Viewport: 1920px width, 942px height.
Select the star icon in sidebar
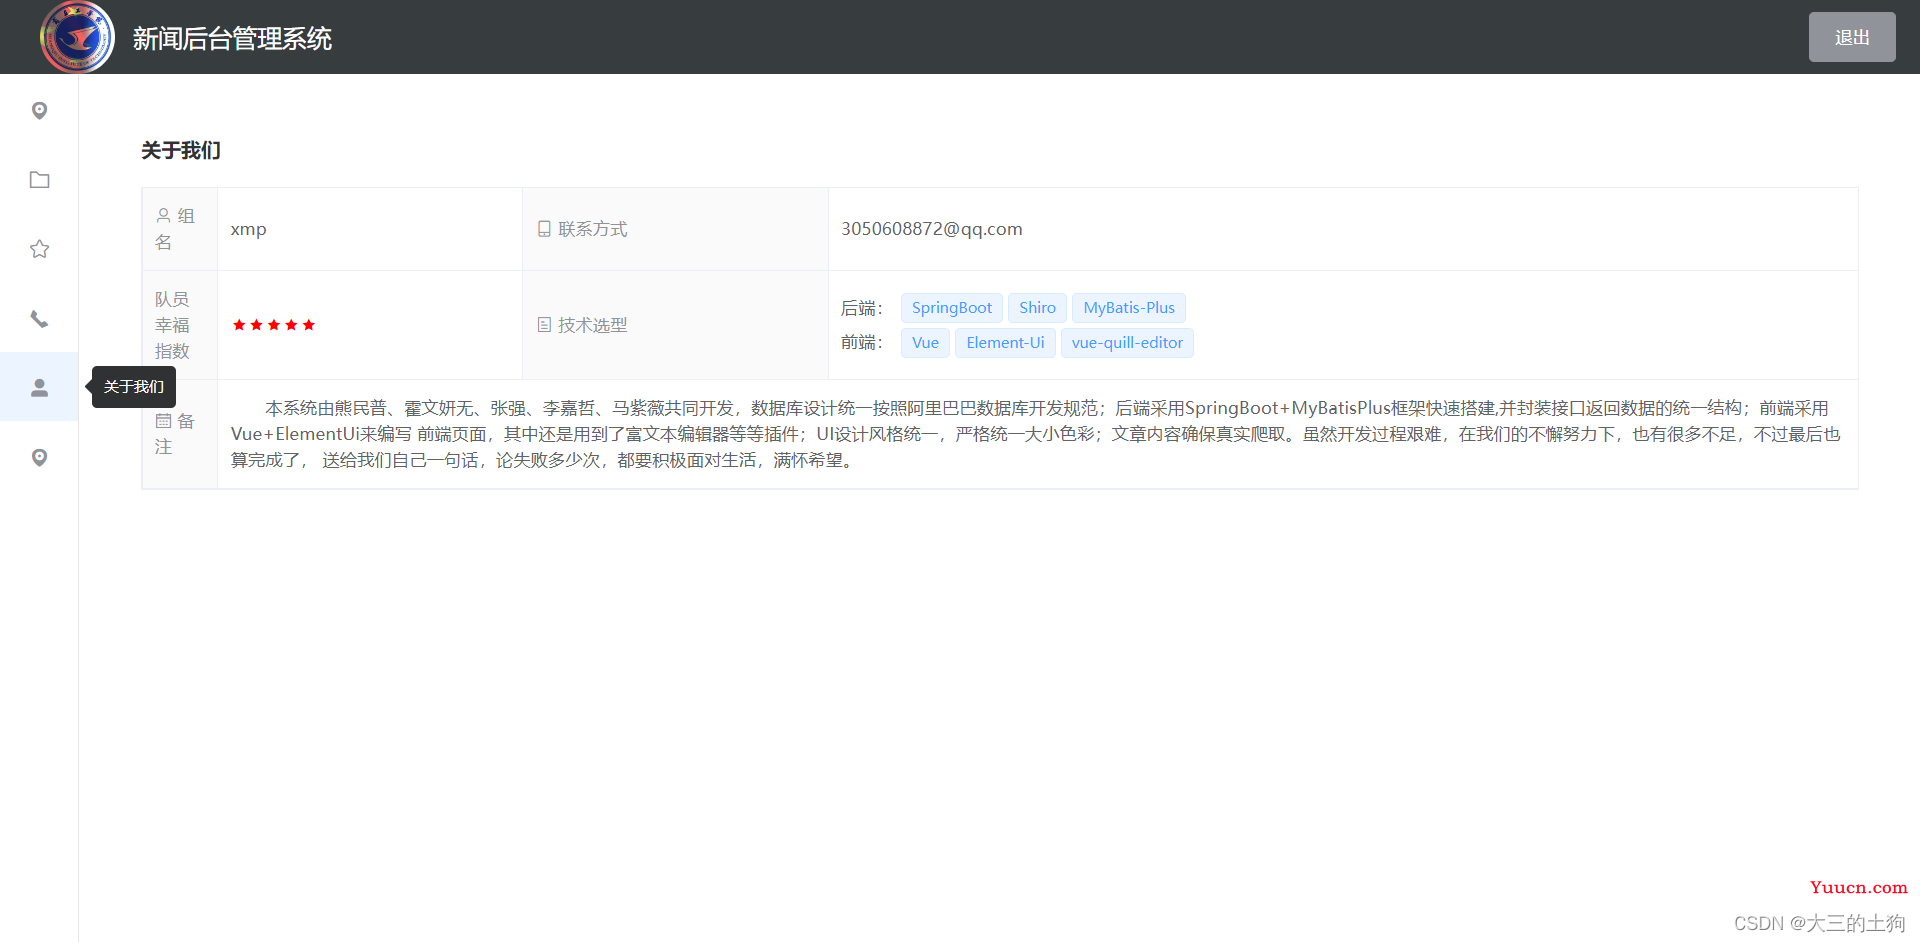[39, 249]
